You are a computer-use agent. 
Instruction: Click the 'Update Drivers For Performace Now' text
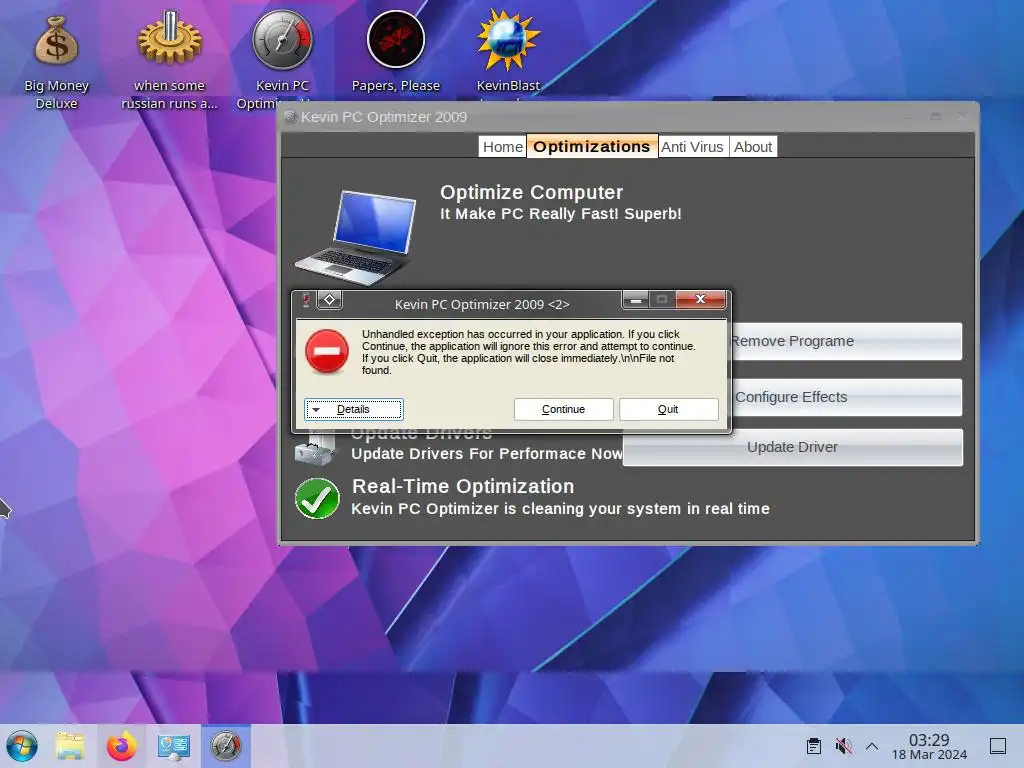click(x=487, y=454)
